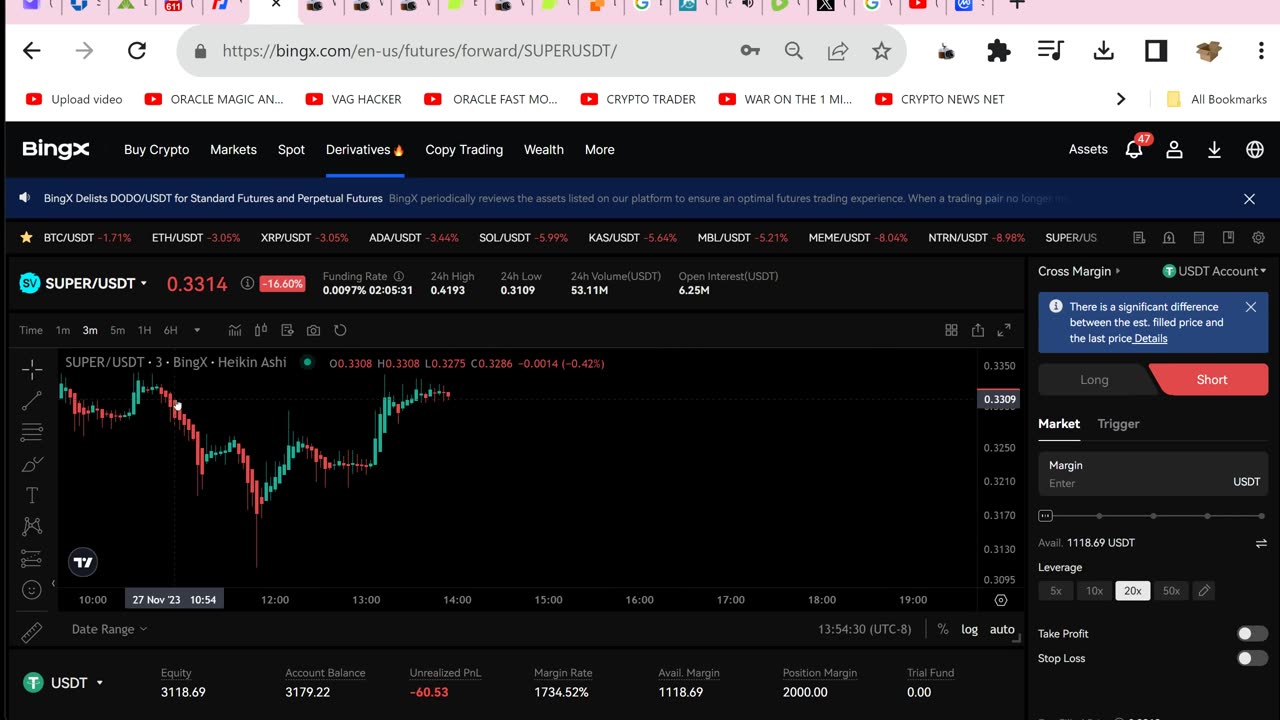Viewport: 1280px width, 720px height.
Task: Open Details link in price warning
Action: point(1151,339)
